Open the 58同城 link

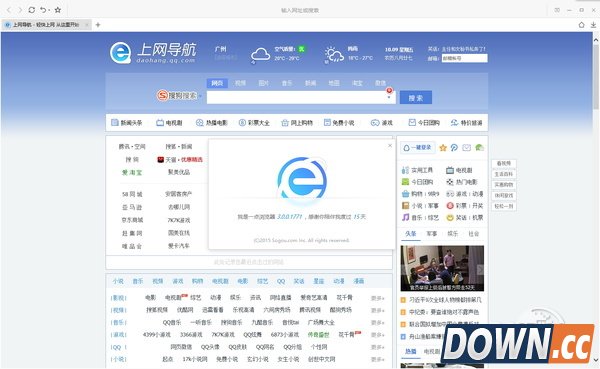132,194
